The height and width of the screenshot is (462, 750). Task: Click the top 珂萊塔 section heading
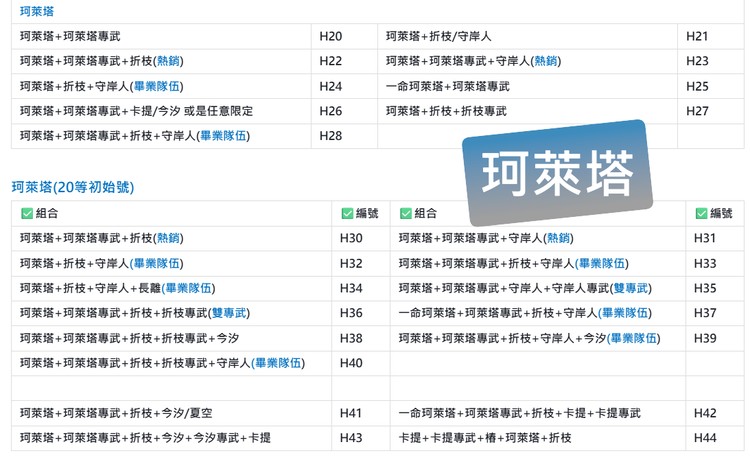pyautogui.click(x=36, y=10)
